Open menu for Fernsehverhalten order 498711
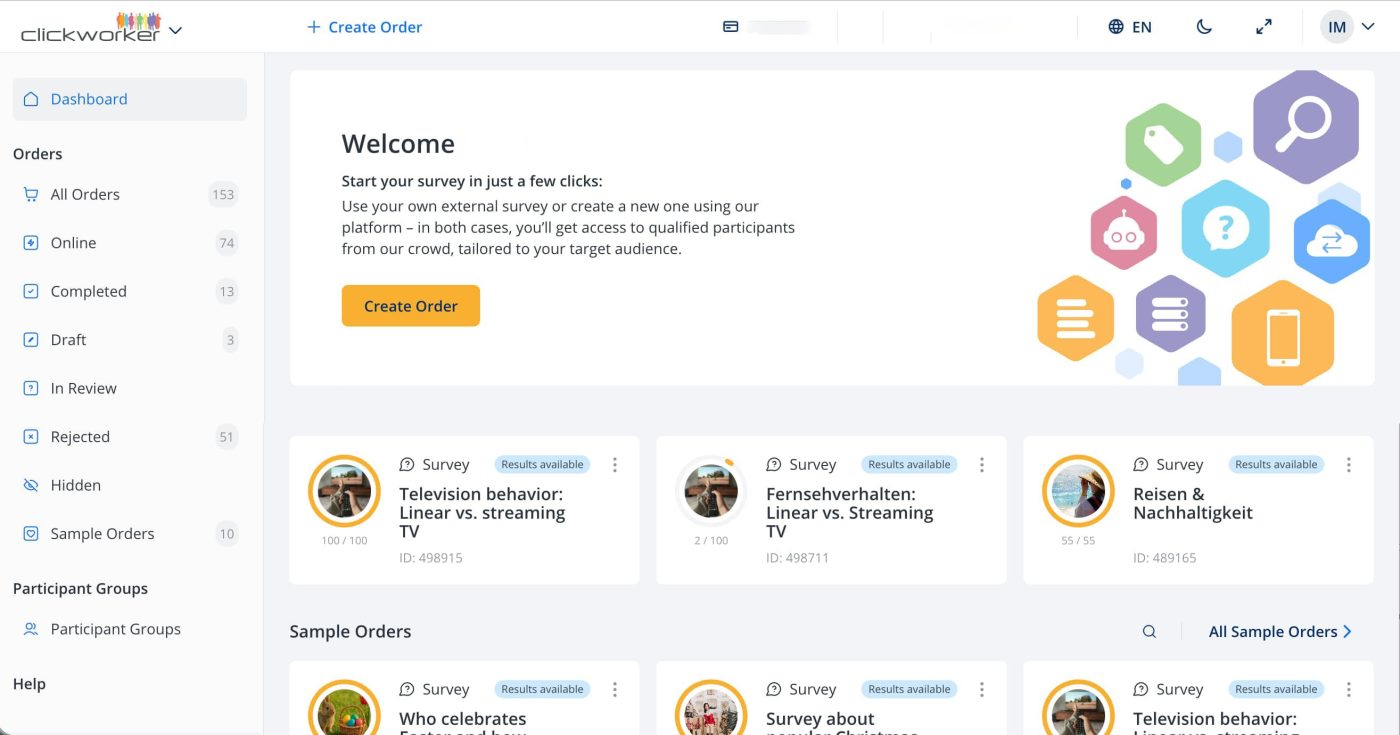Image resolution: width=1400 pixels, height=735 pixels. coord(982,465)
